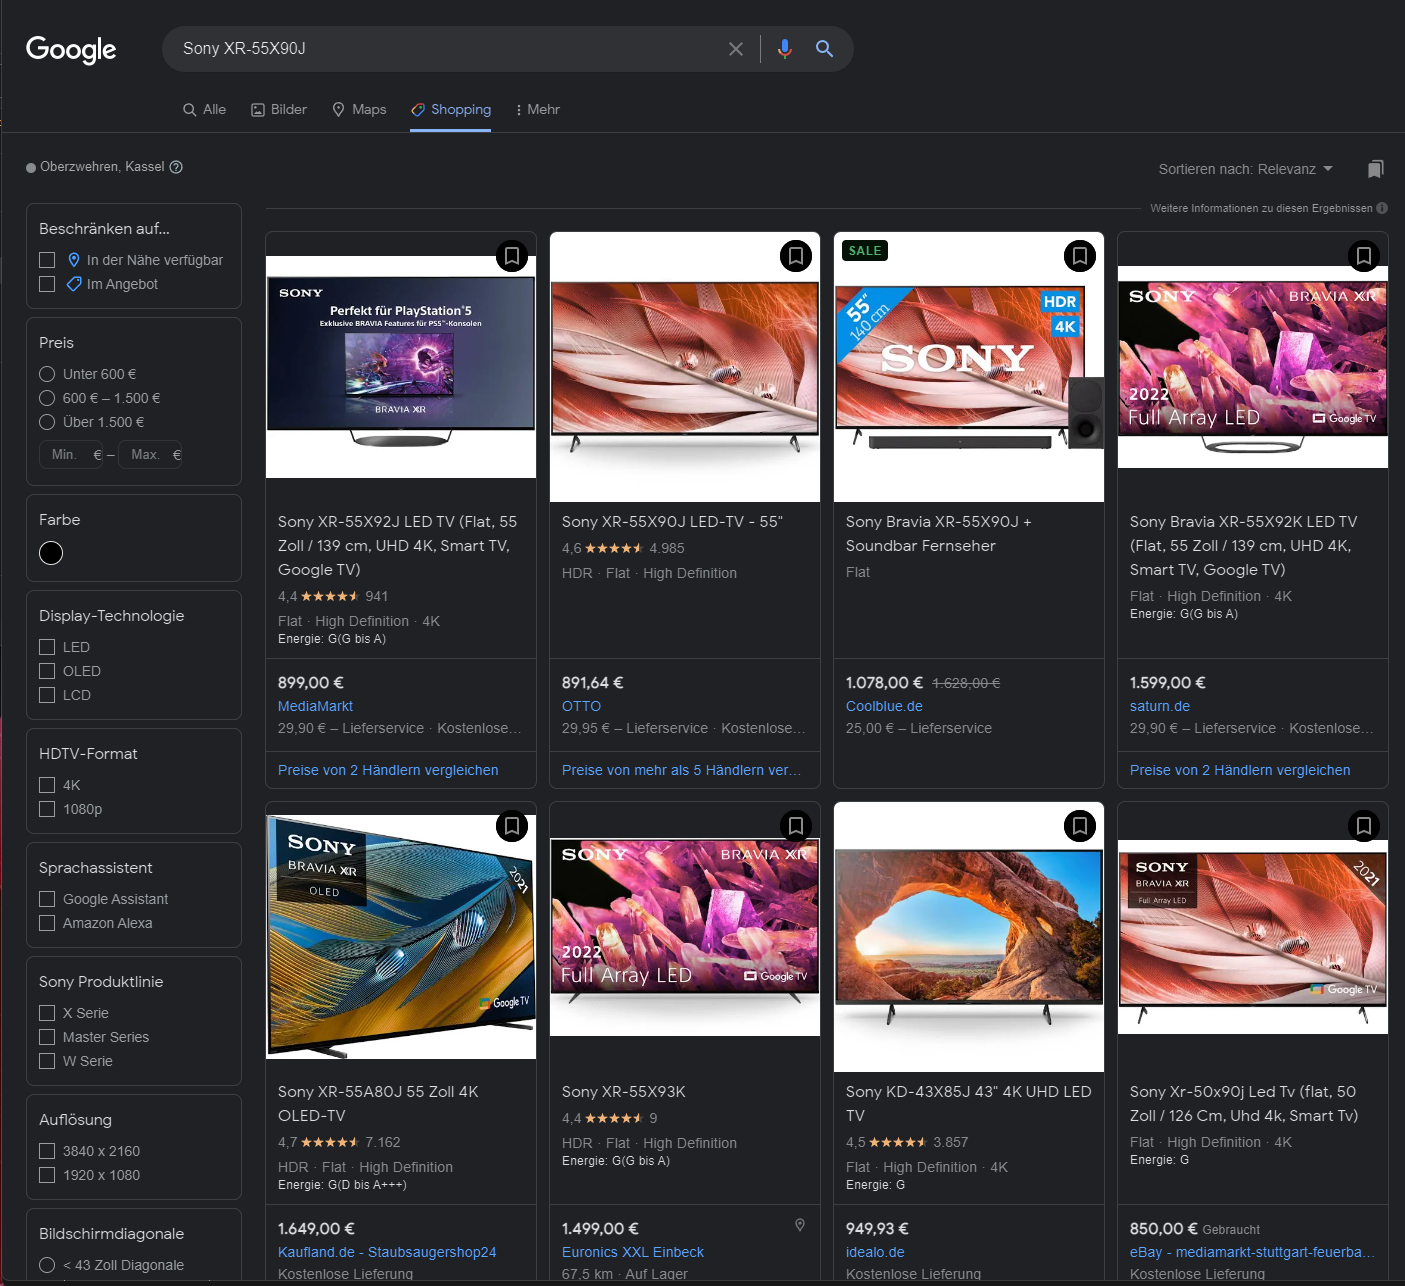The width and height of the screenshot is (1405, 1286).
Task: Switch to the Maps tab
Action: point(359,109)
